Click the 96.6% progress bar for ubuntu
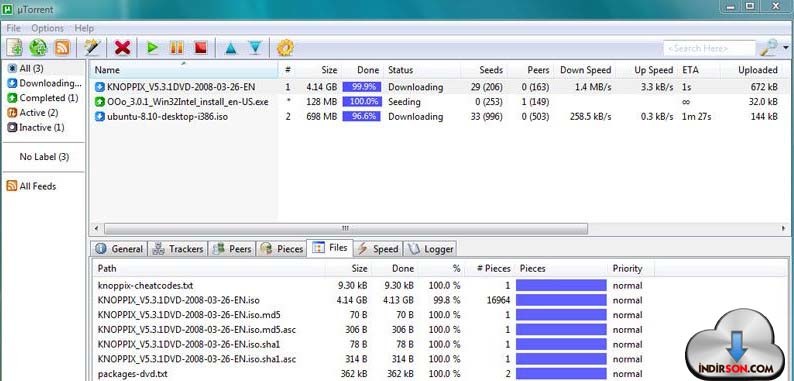Screen dimensions: 794x381 coord(362,117)
